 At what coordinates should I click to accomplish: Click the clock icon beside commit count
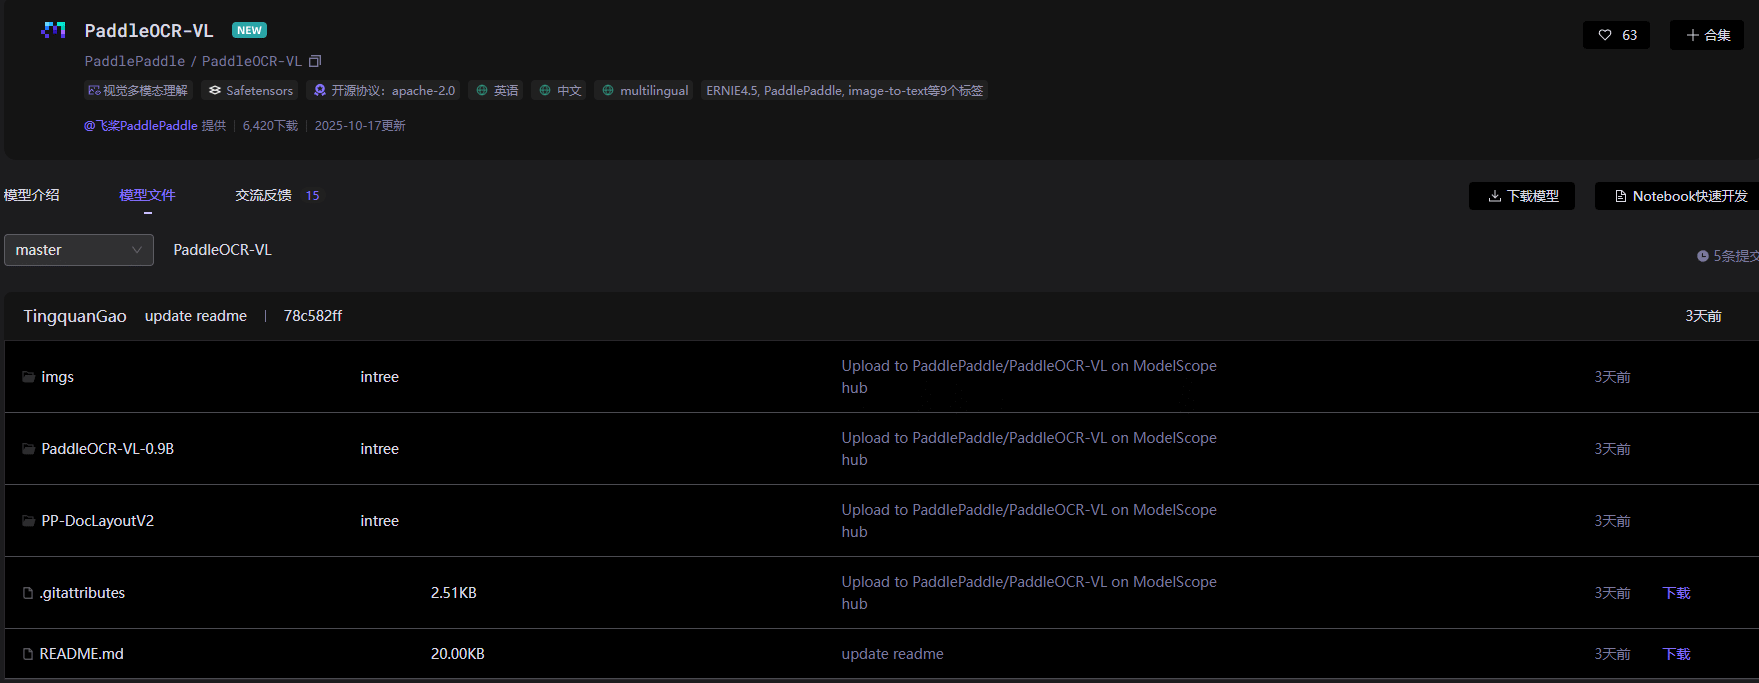tap(1703, 256)
